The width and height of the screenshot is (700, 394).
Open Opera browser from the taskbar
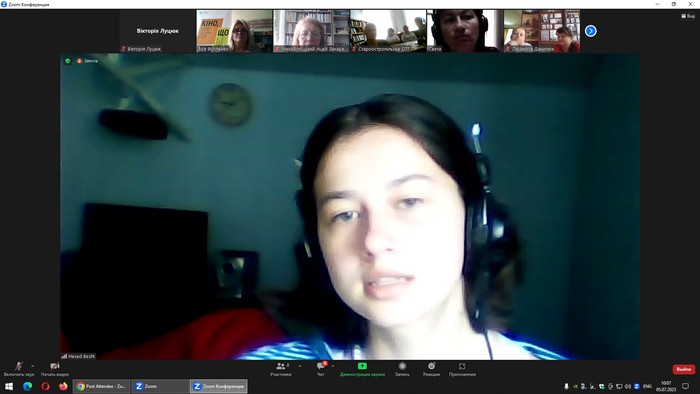coord(46,386)
